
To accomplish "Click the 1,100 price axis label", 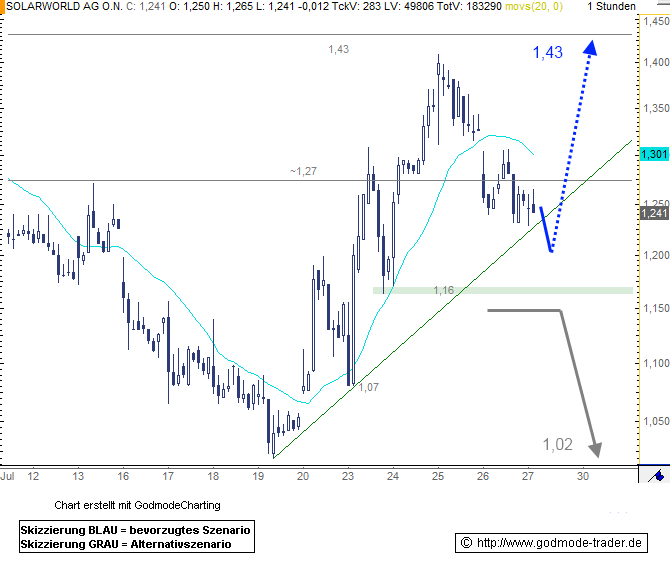I will click(656, 363).
